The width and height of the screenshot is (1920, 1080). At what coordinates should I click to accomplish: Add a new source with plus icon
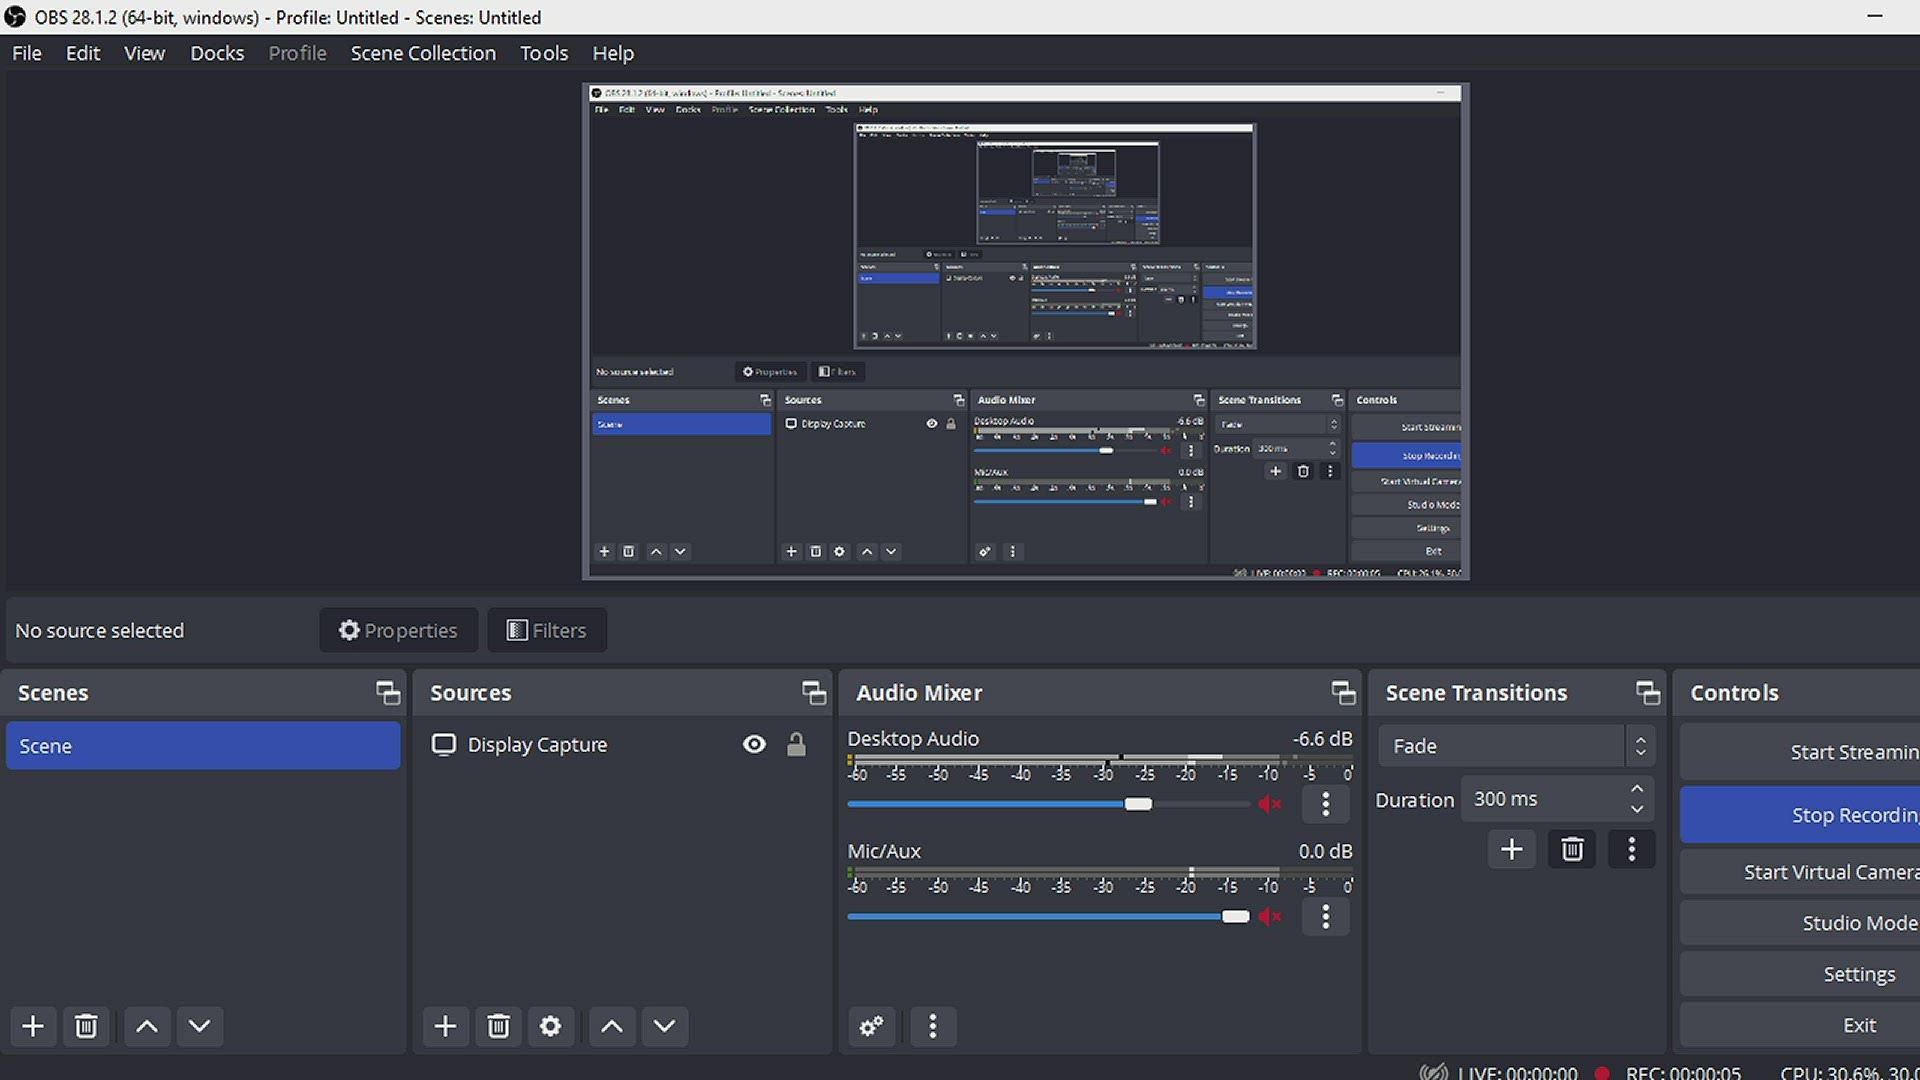(445, 1026)
